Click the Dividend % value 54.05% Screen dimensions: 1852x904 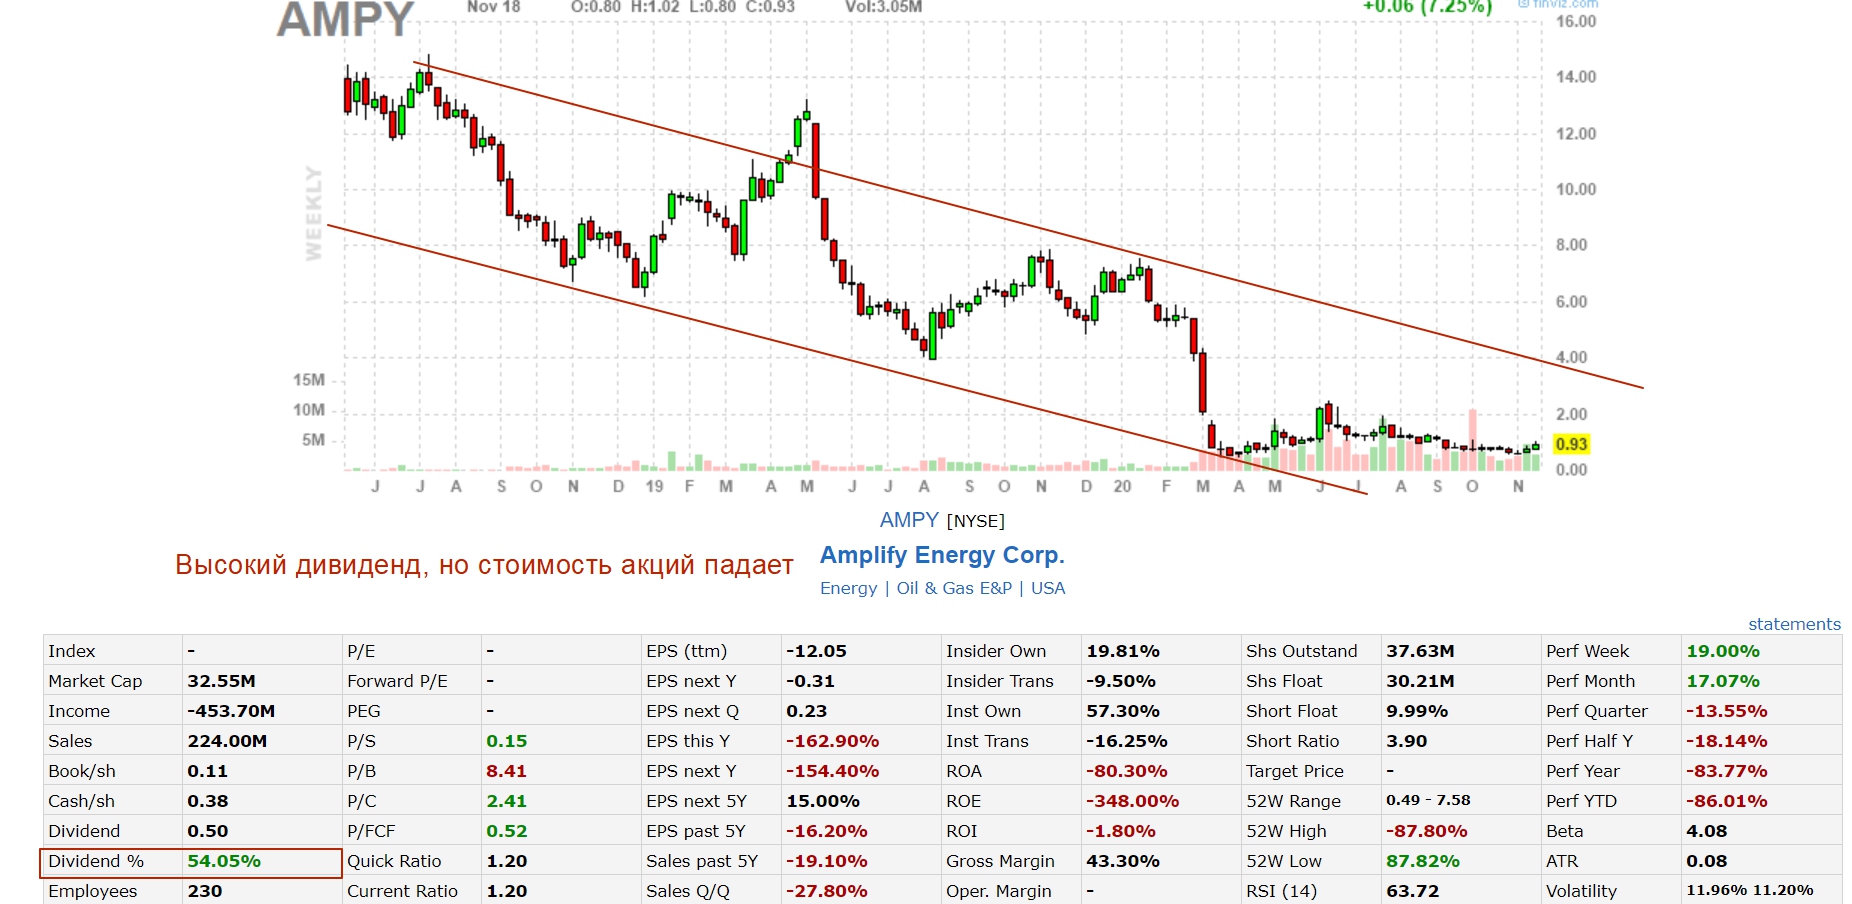click(224, 861)
